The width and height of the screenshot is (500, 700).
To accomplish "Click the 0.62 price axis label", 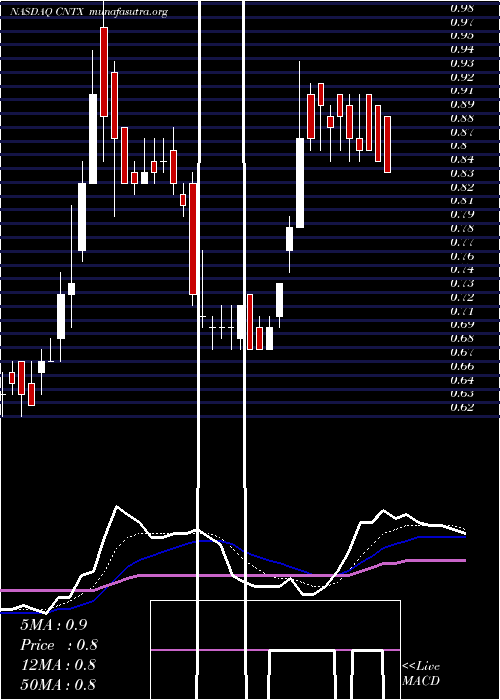I will (462, 407).
